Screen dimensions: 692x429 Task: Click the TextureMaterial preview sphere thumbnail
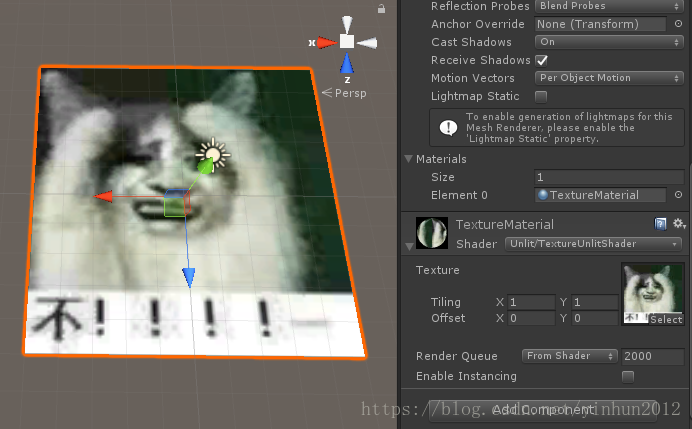[432, 233]
